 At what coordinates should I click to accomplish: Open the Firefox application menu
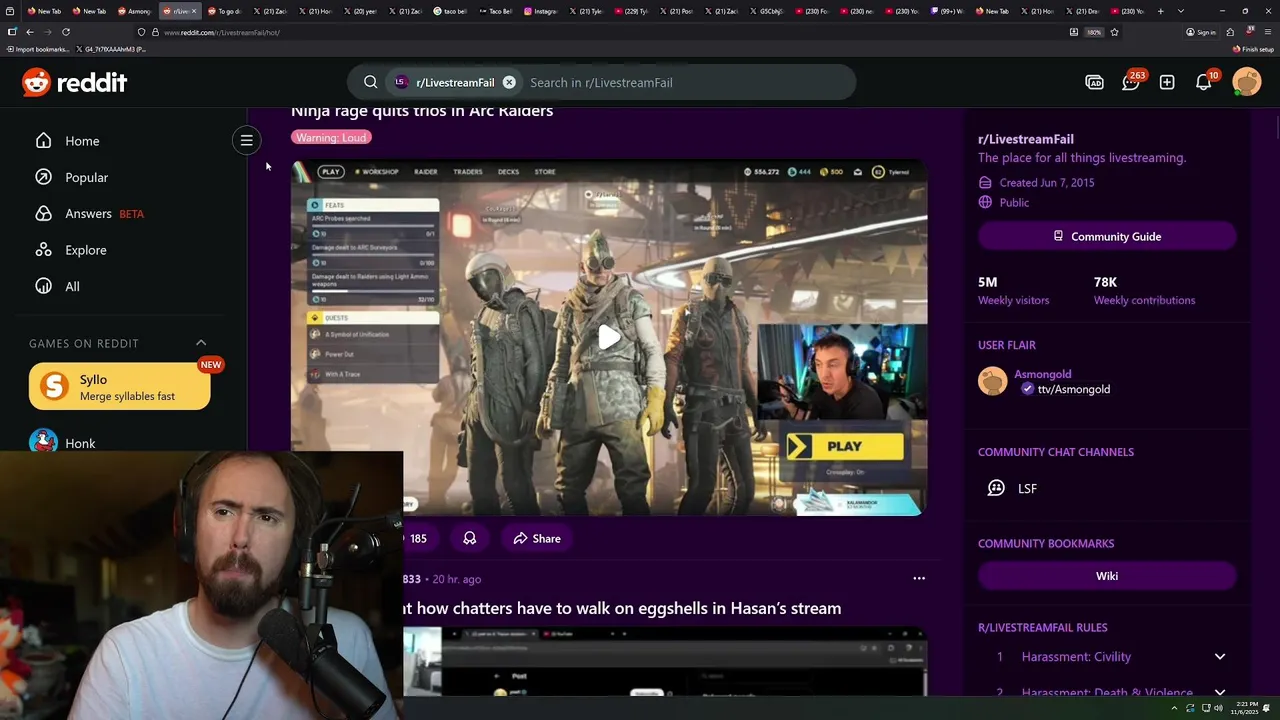tap(1268, 32)
